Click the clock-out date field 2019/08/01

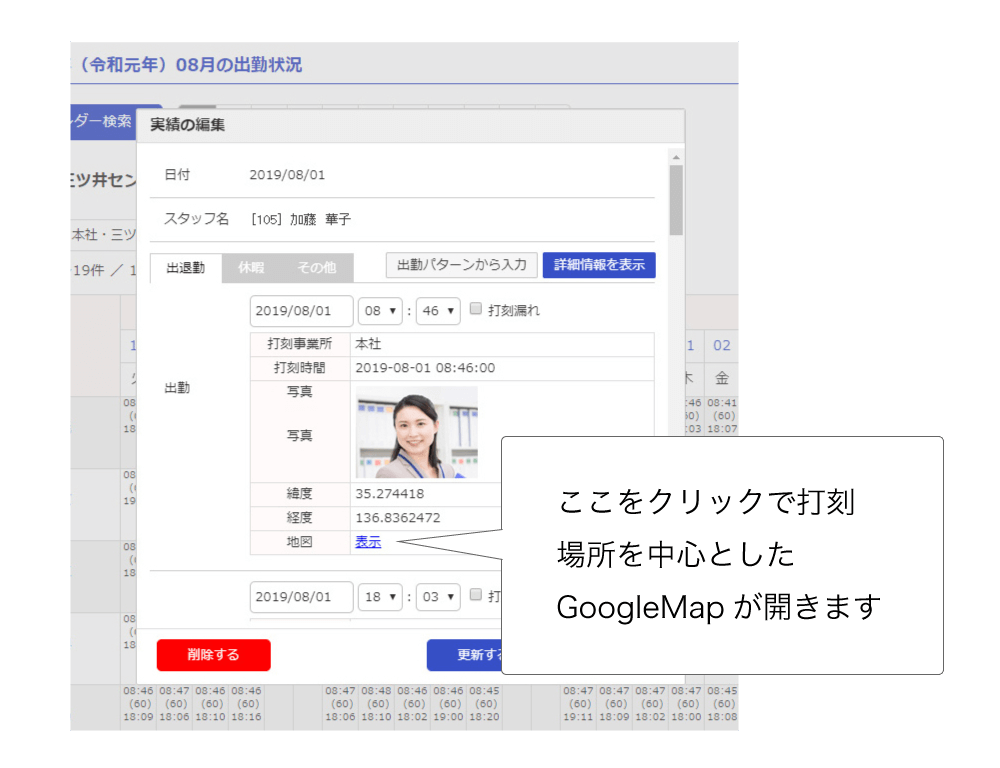[301, 596]
